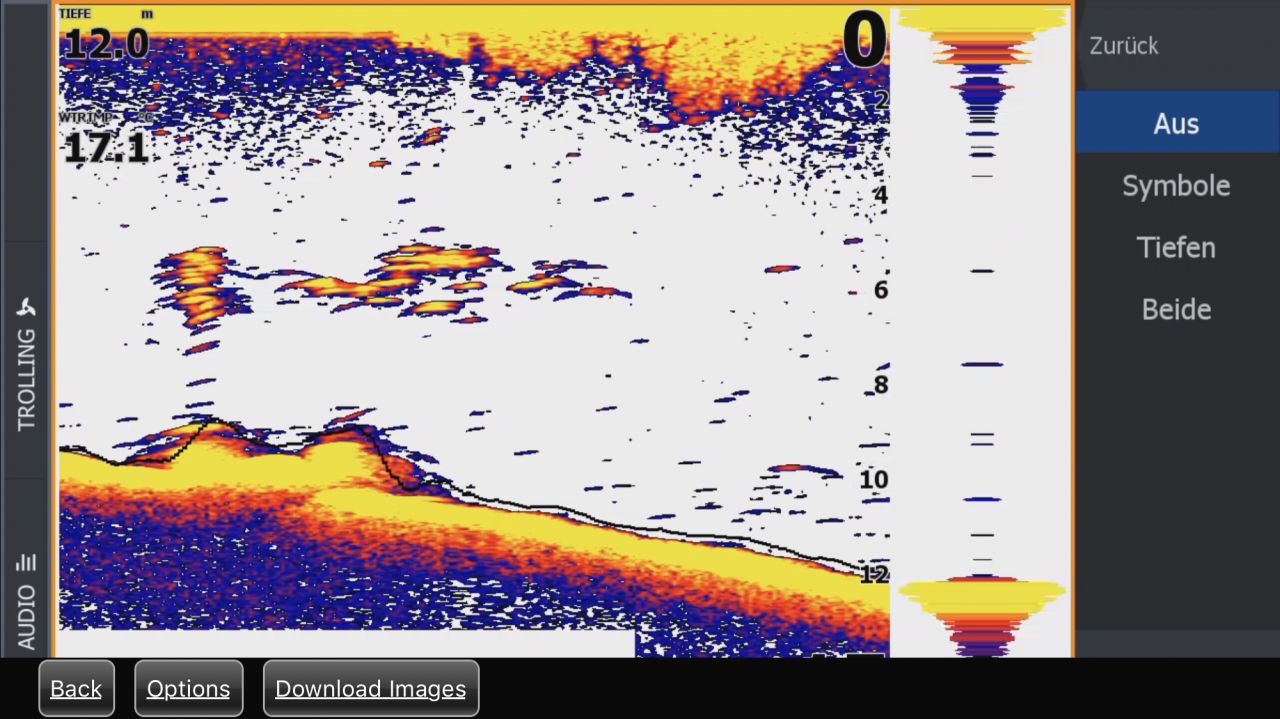This screenshot has width=1280, height=719.
Task: Choose the "Symbole" fish ID option
Action: click(x=1176, y=186)
